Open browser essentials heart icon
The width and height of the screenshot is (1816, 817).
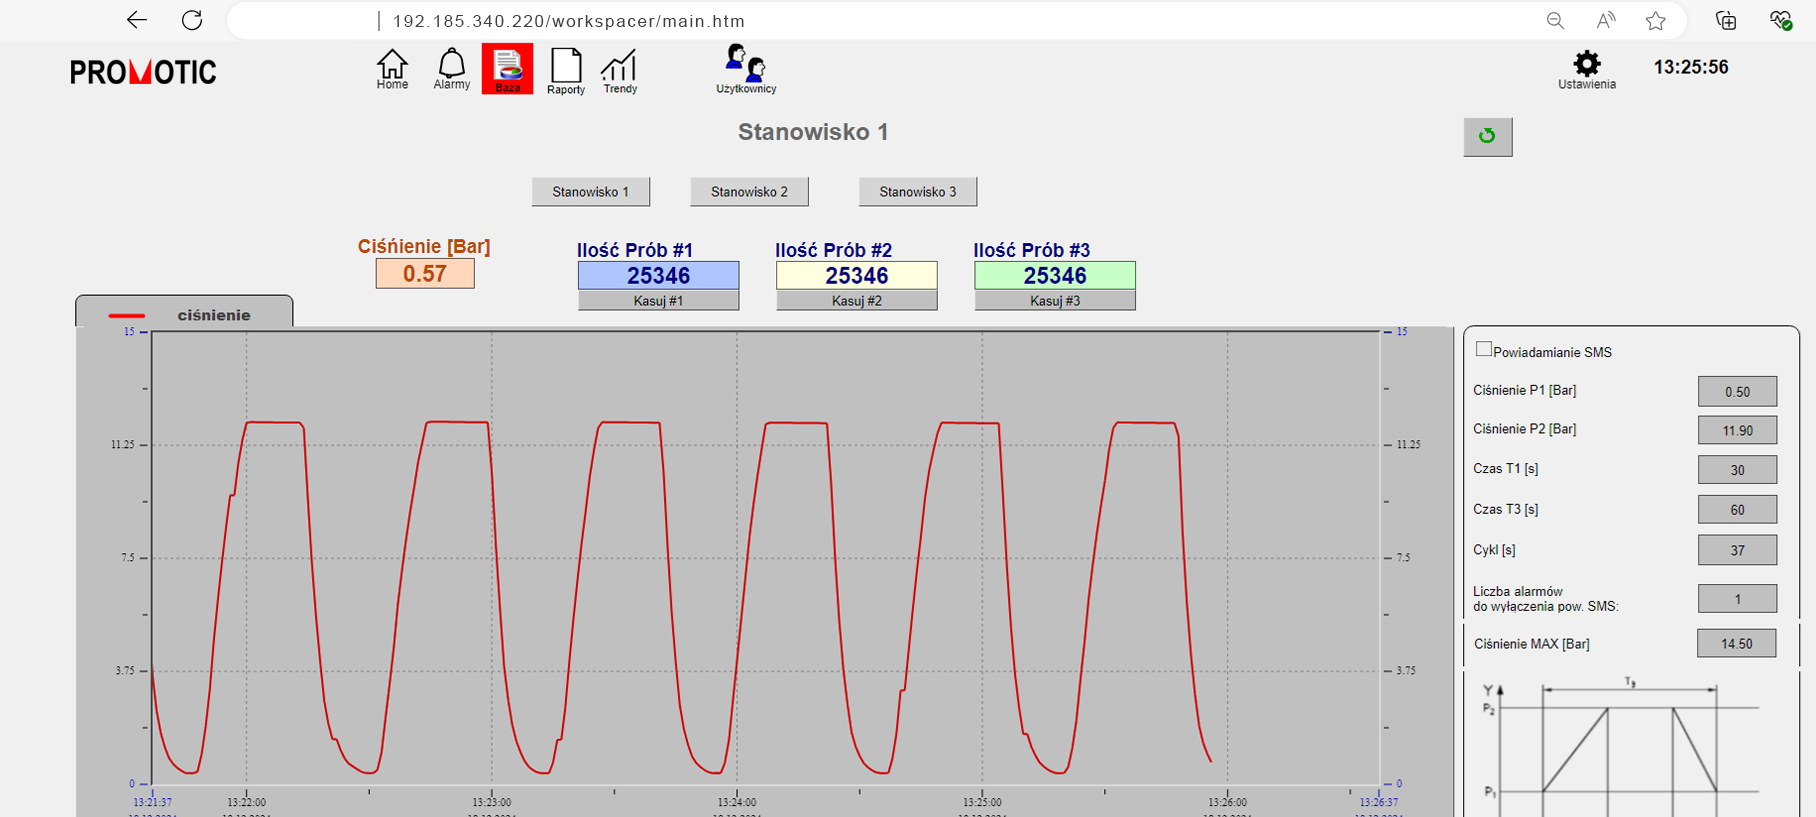(x=1780, y=20)
